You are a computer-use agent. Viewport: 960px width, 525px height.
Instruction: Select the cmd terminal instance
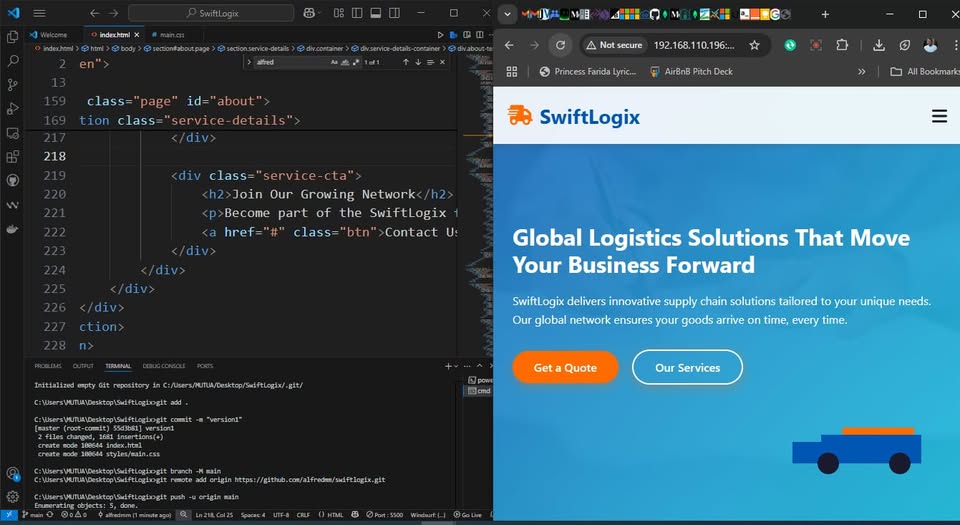479,390
